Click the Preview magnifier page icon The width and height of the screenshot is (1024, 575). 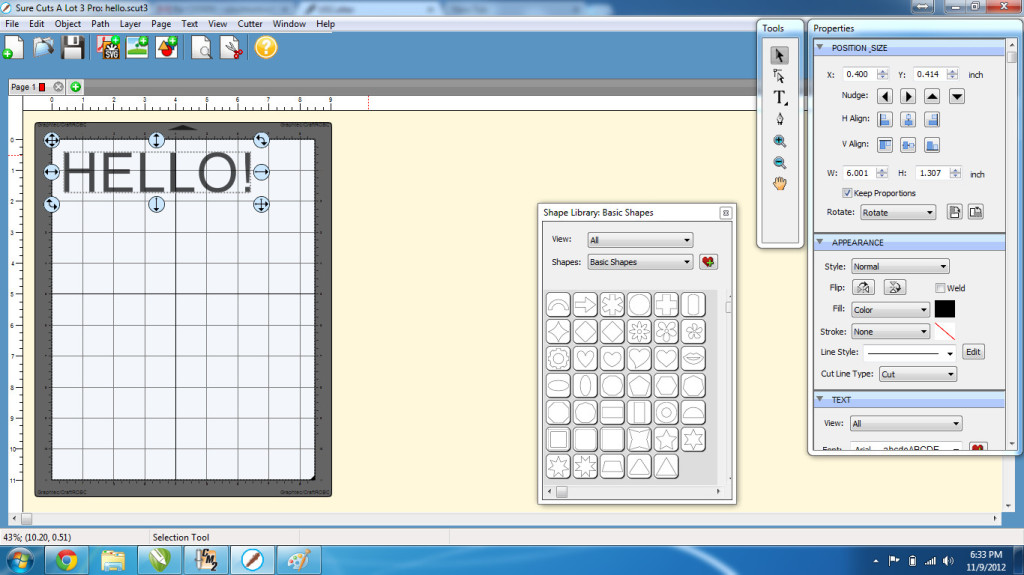pos(201,48)
